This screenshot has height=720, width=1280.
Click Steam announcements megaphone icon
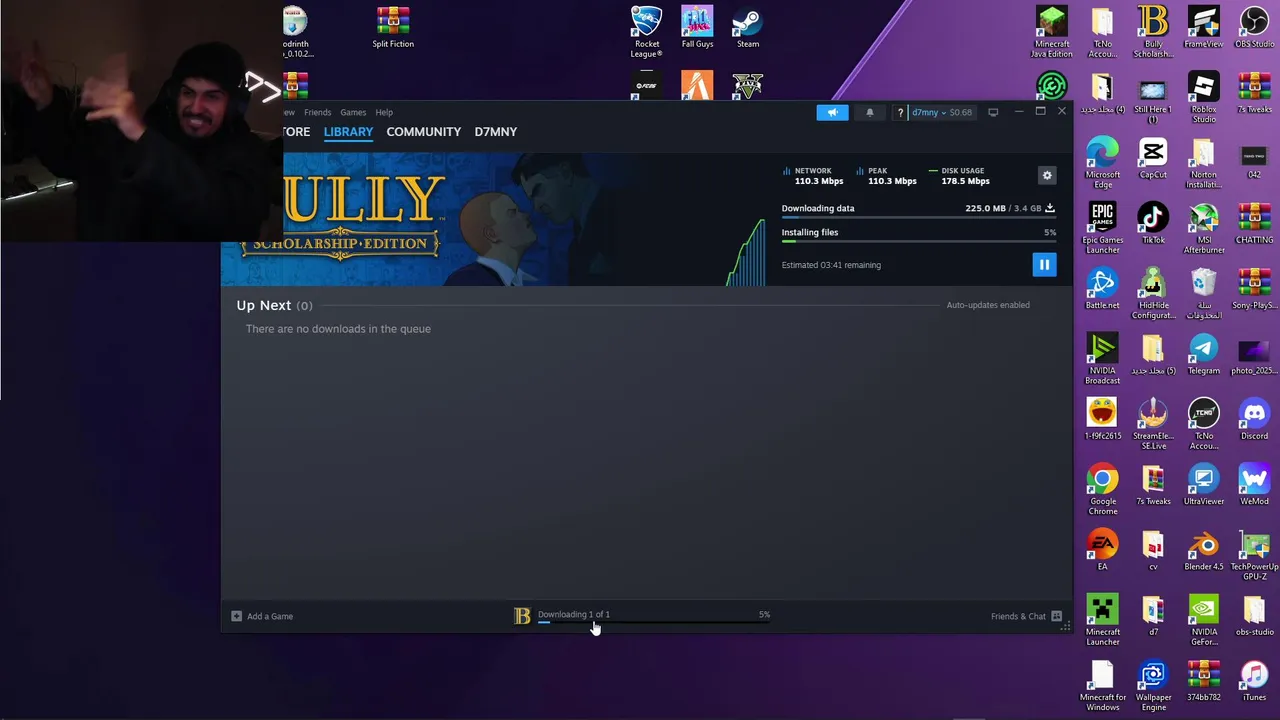[832, 112]
